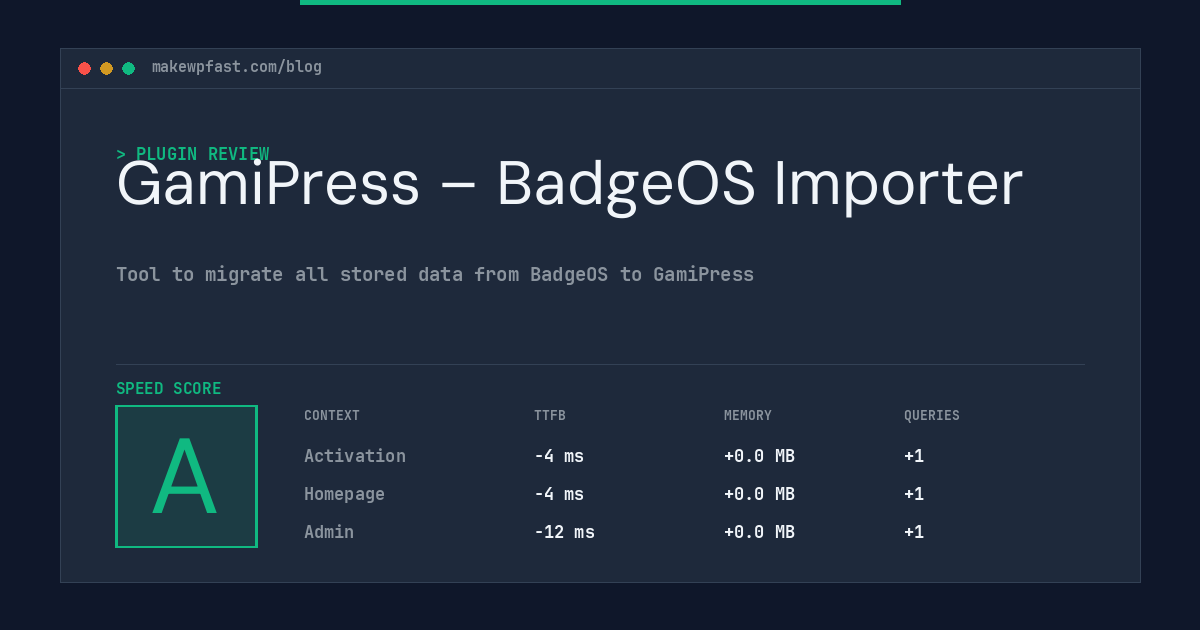Click Homepage queries value +1
This screenshot has width=1200, height=630.
tap(914, 494)
